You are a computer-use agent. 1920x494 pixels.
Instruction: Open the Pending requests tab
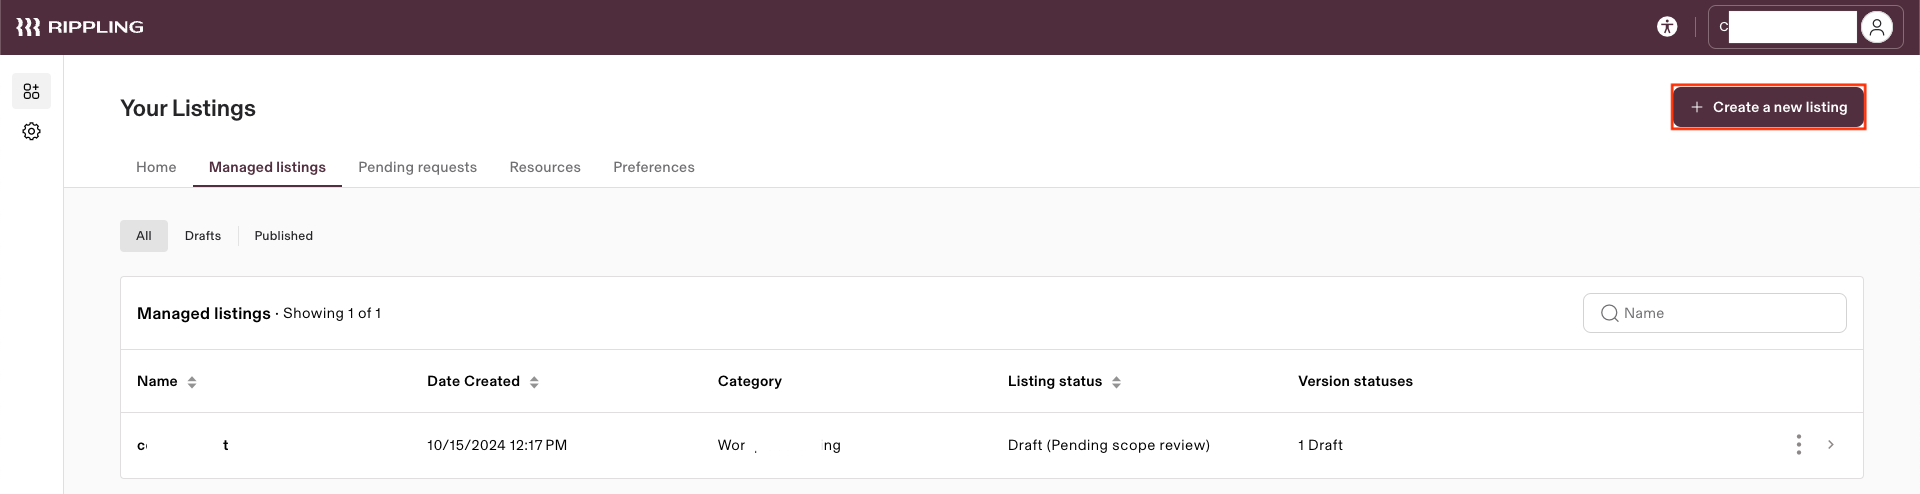[417, 167]
